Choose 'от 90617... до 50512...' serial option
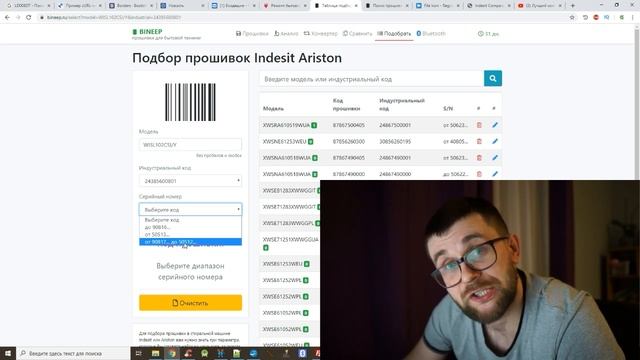640x360 pixels. click(x=190, y=242)
